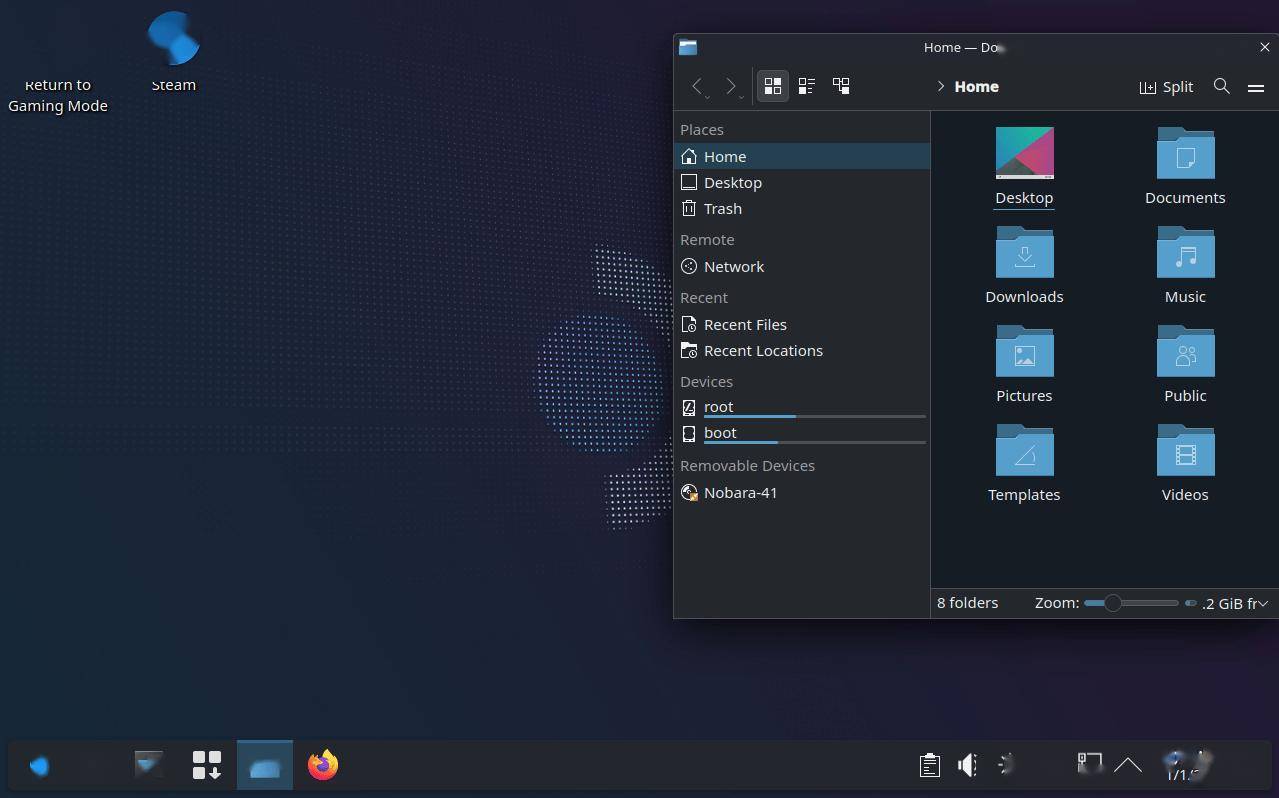This screenshot has height=798, width=1279.
Task: Switch to Icons view mode
Action: point(772,86)
